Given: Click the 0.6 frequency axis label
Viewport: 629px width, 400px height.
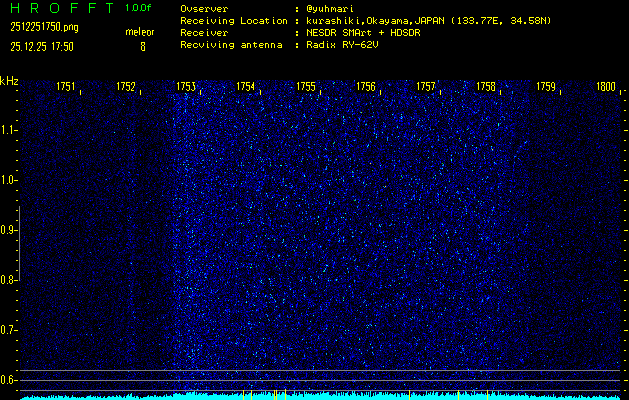Looking at the screenshot, I should click(x=7, y=380).
